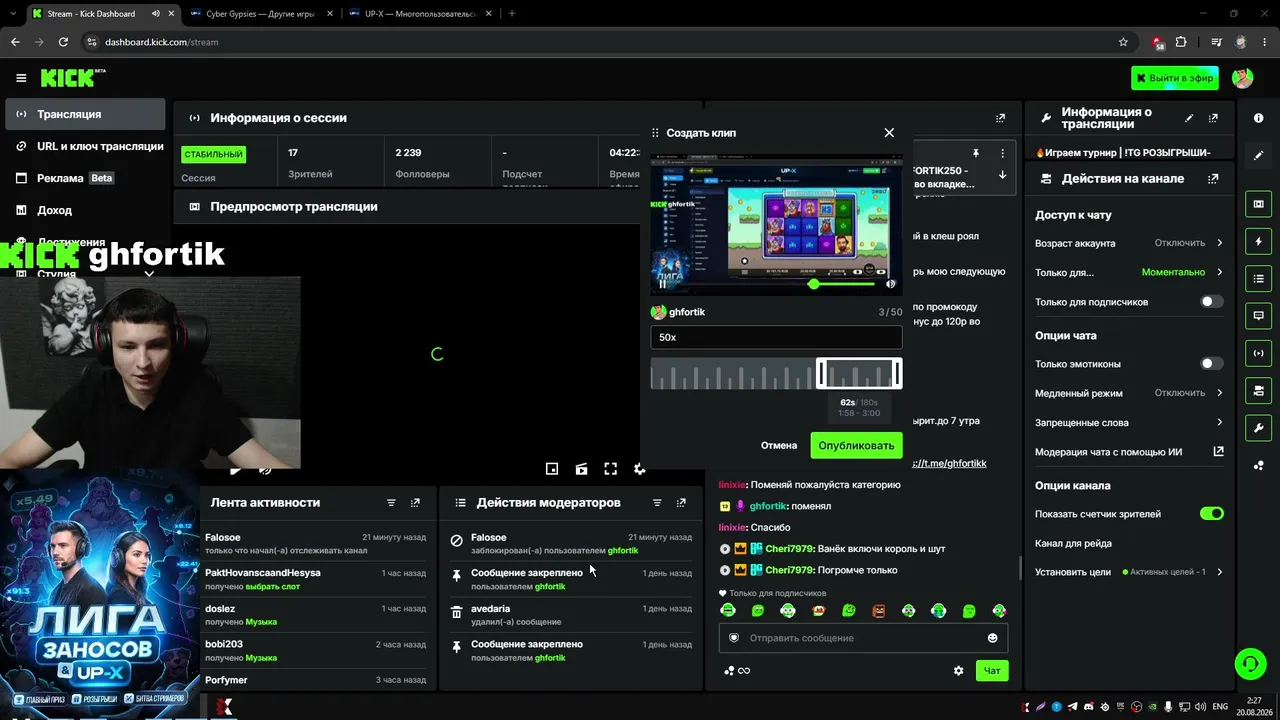Image resolution: width=1280 pixels, height=720 pixels.
Task: Click the lightning bolt icon in right rail
Action: point(1258,242)
